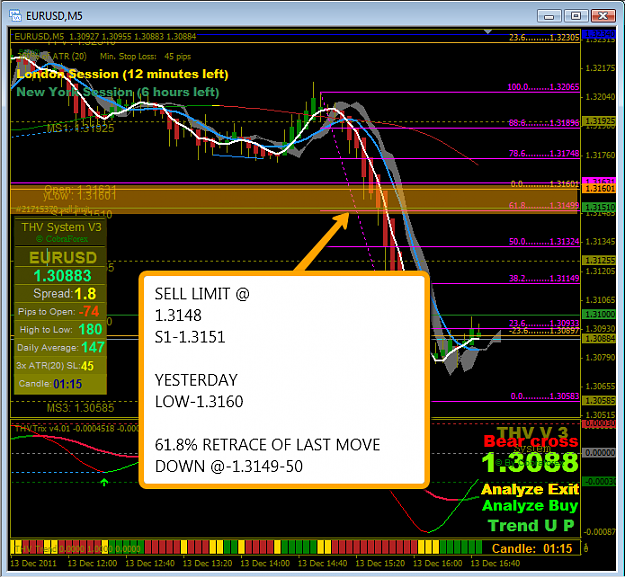
Task: Click the 13 Dec 15:20 time label
Action: pos(380,564)
